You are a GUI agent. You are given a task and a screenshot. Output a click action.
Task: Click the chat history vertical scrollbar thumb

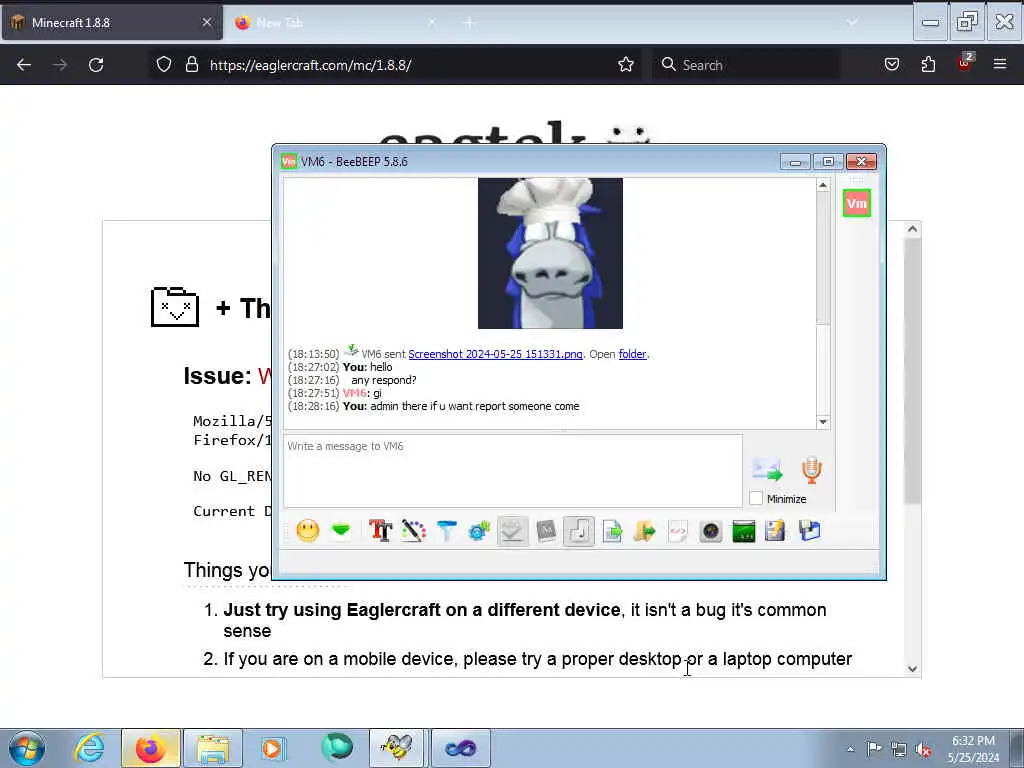tap(823, 258)
